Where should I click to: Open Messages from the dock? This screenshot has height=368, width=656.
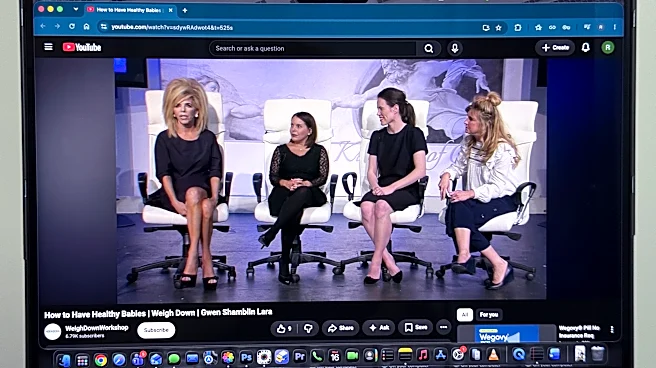coord(174,359)
